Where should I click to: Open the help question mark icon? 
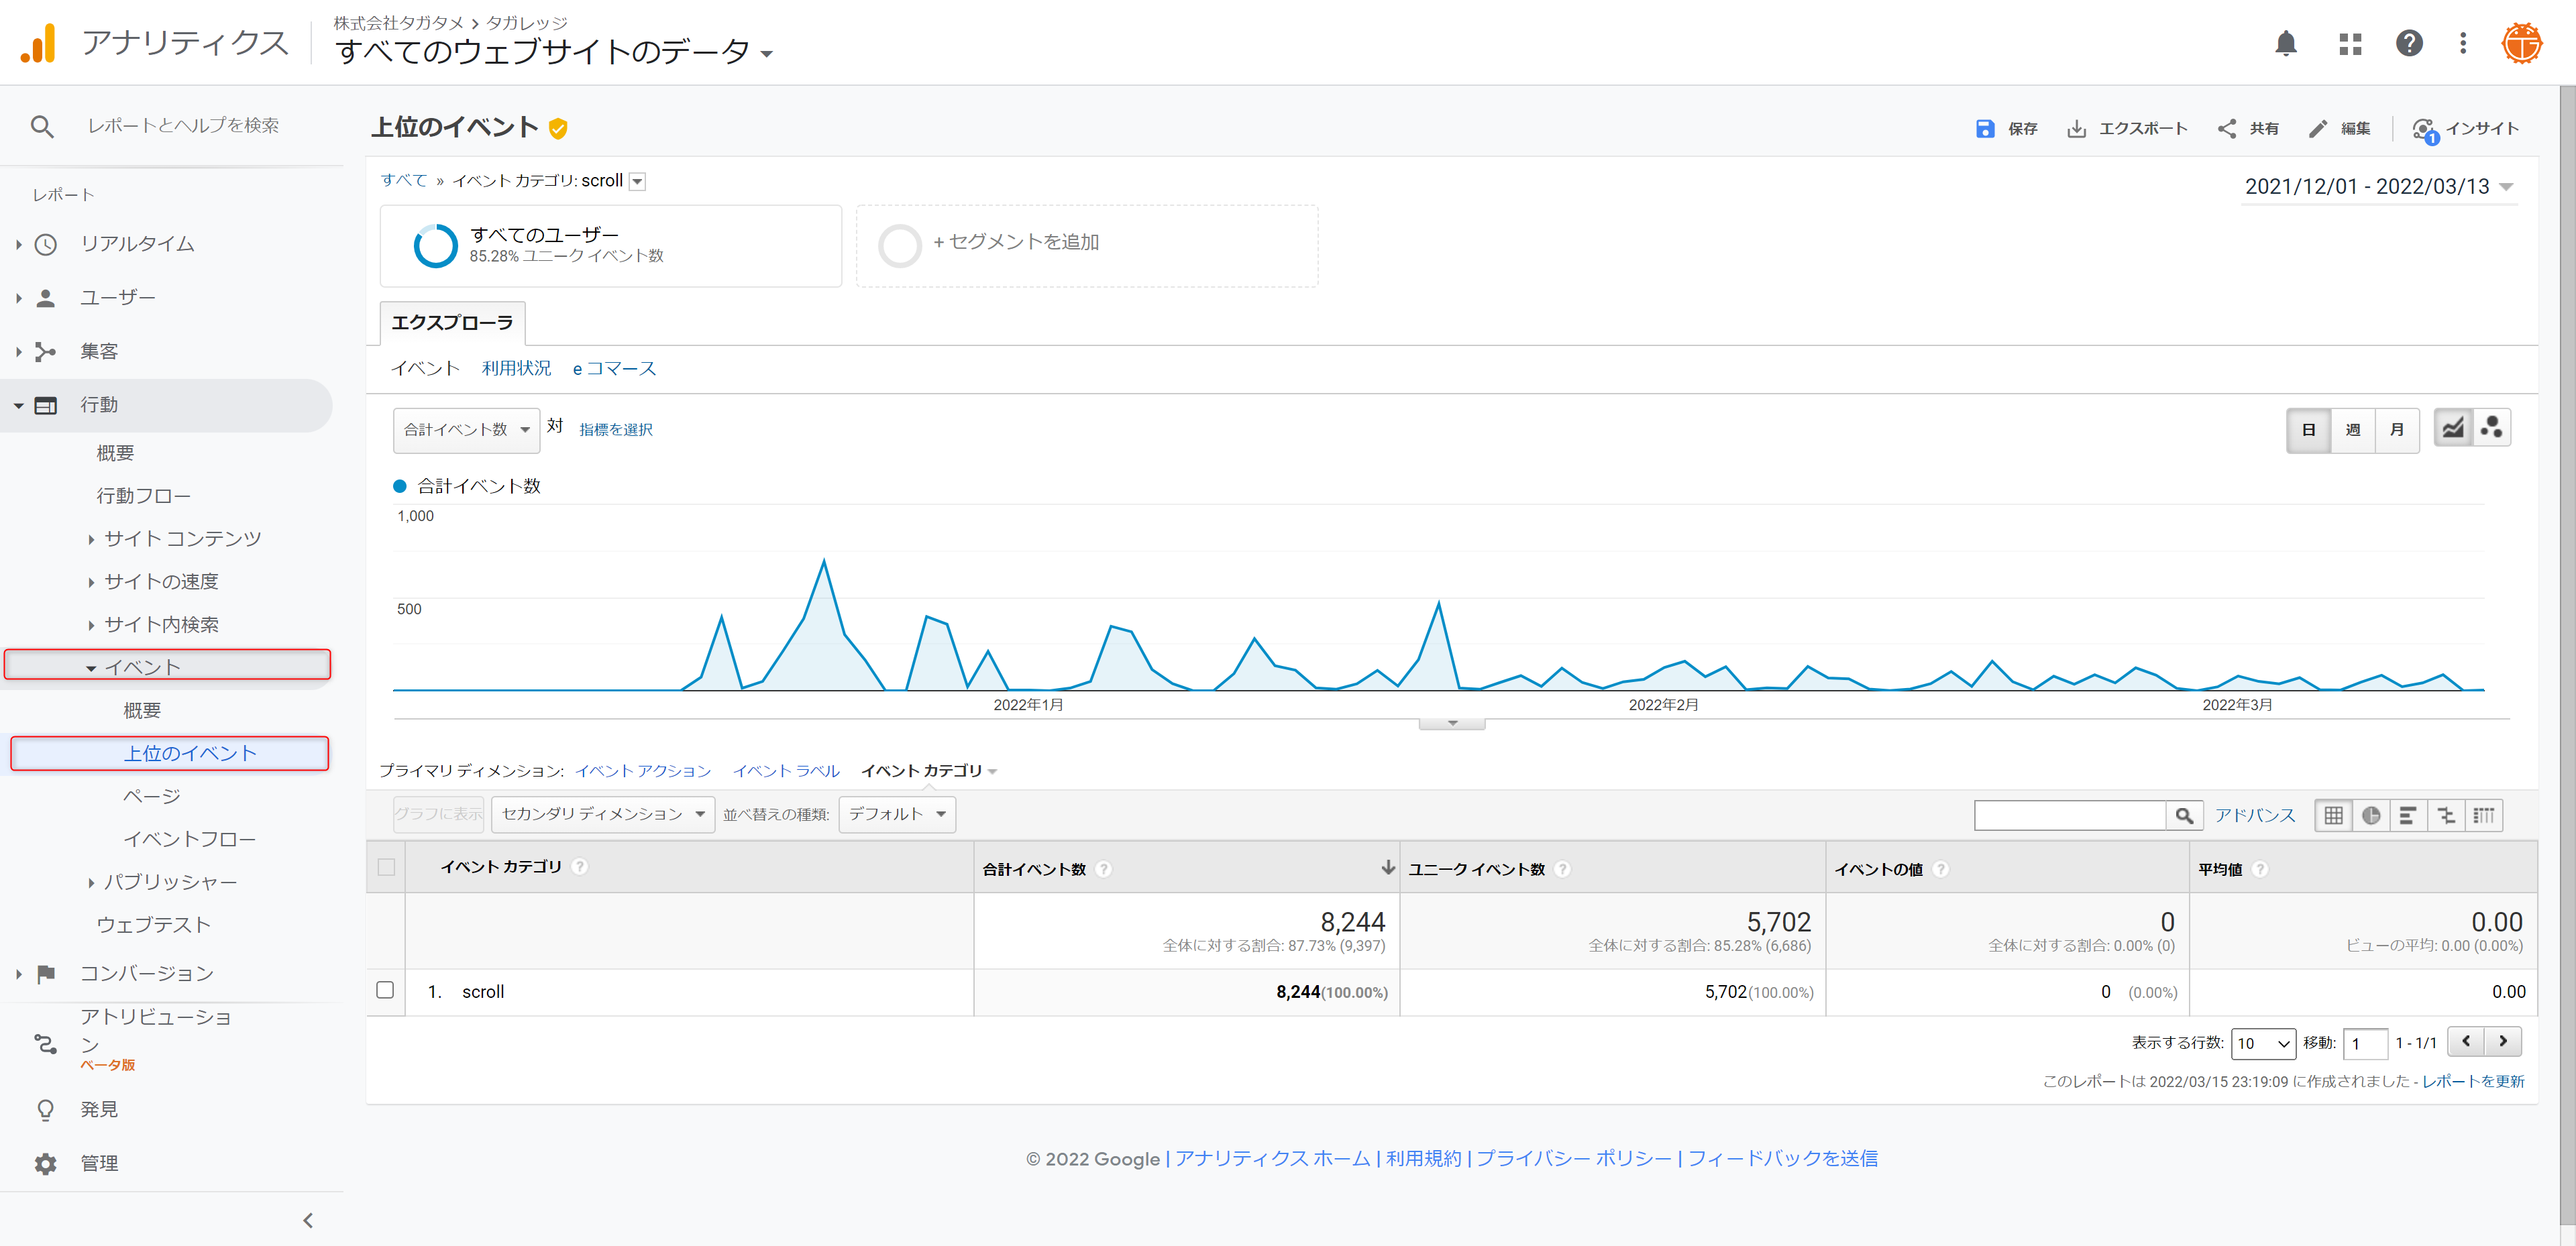[x=2409, y=43]
